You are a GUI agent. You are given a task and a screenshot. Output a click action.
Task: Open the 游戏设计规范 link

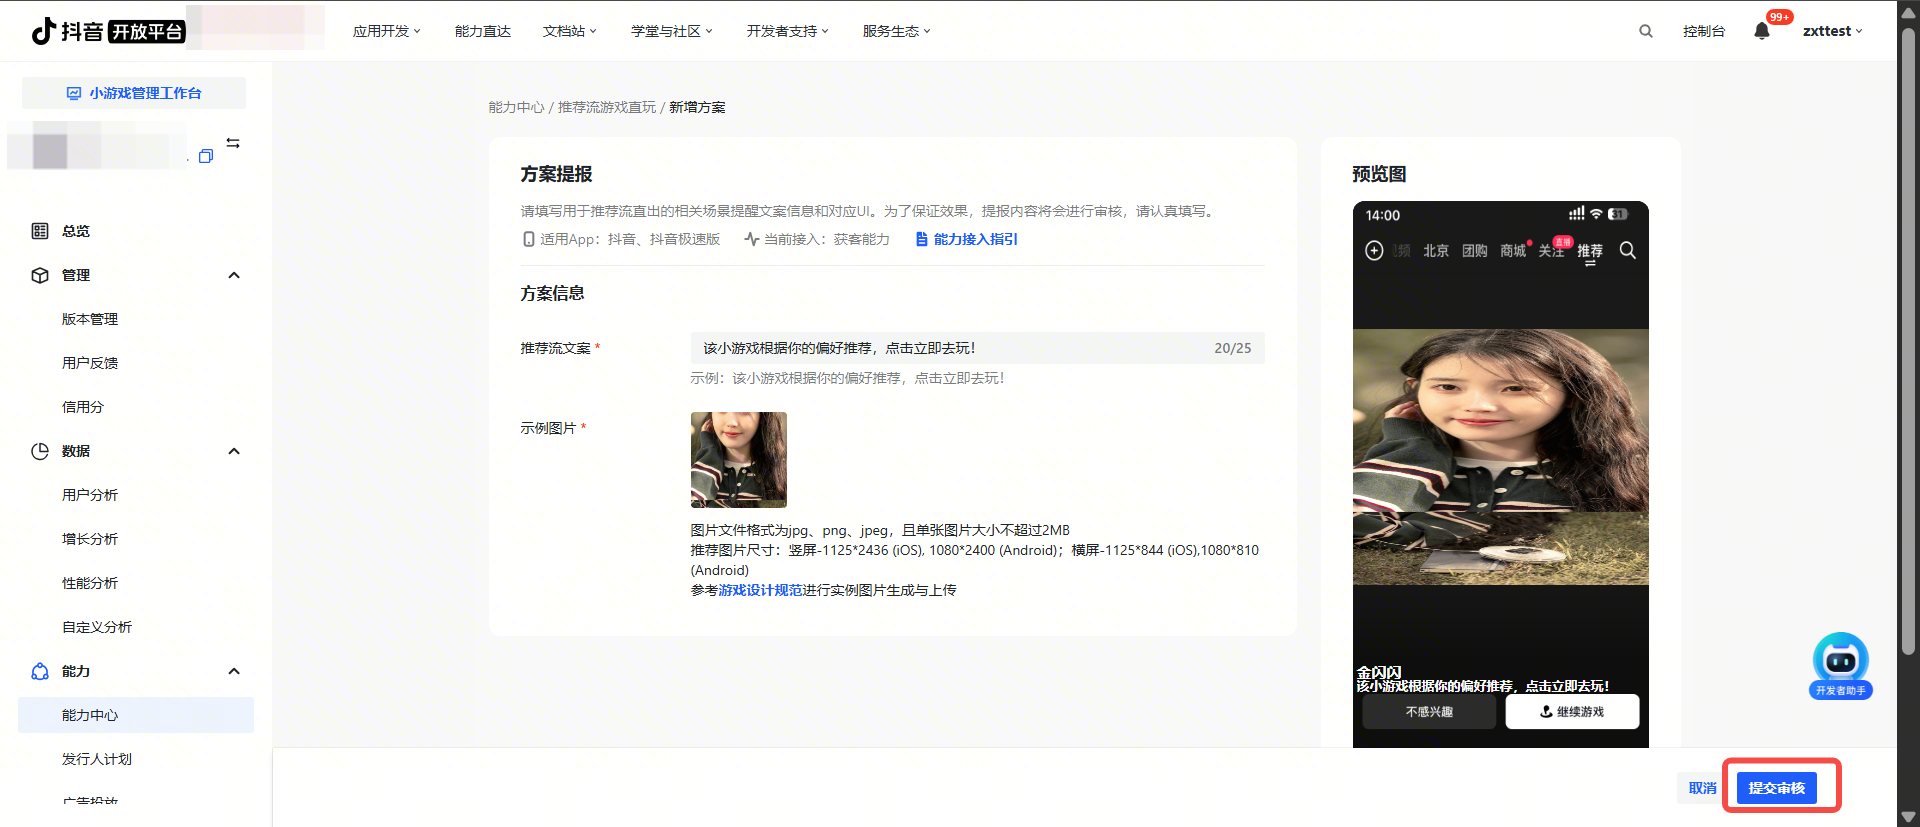760,590
